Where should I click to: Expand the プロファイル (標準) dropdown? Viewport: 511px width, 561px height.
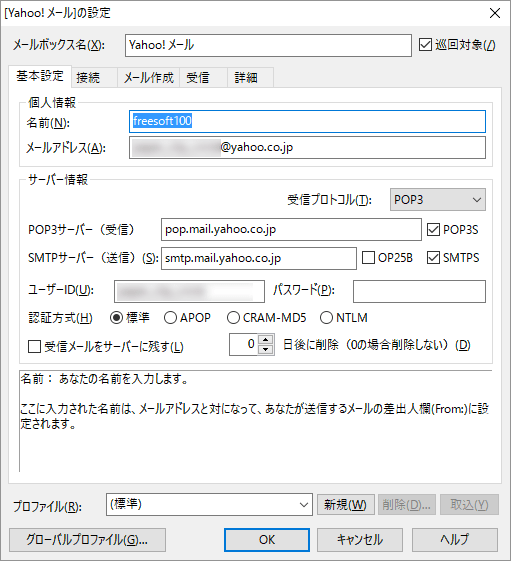pyautogui.click(x=209, y=504)
